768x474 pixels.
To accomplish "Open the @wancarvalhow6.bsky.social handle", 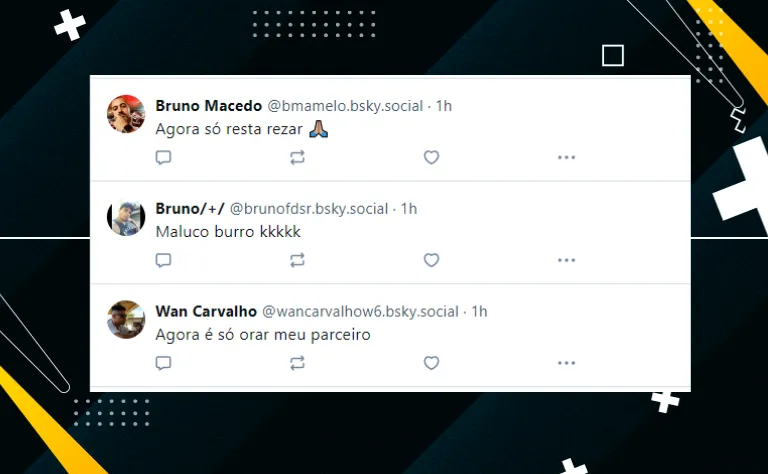I will point(360,312).
